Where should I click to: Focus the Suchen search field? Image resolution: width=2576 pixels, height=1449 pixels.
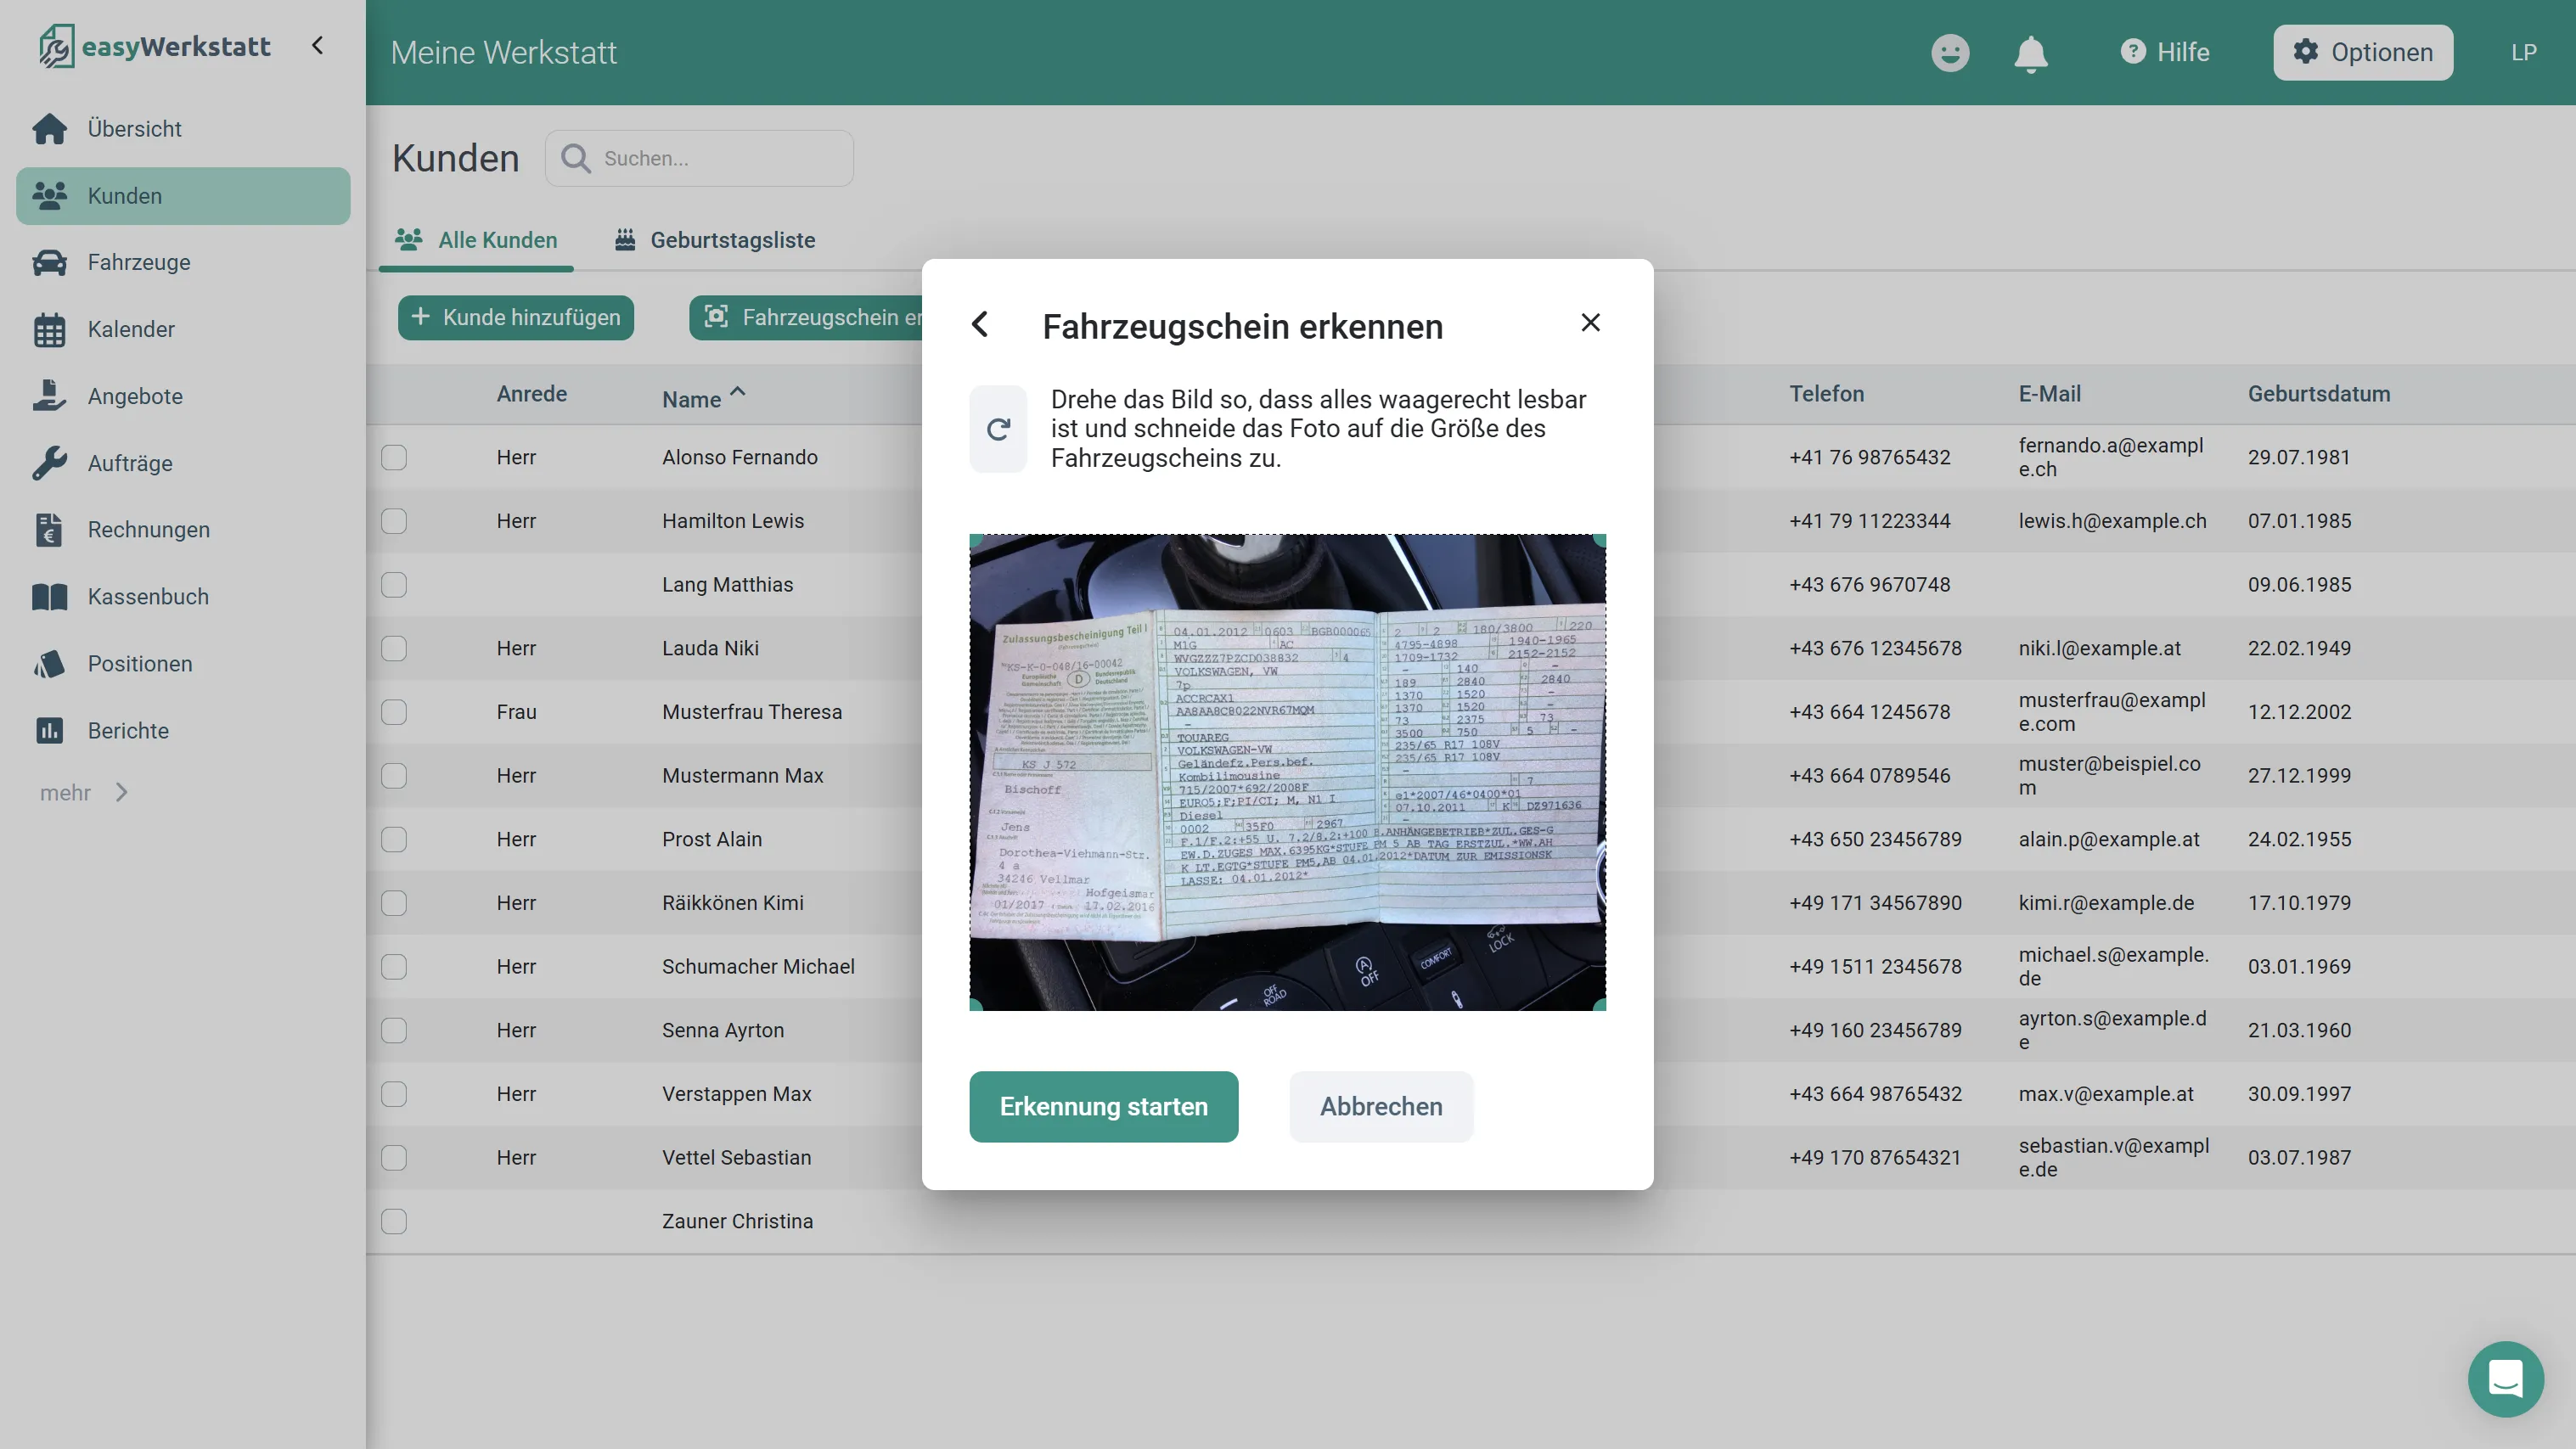click(x=699, y=158)
